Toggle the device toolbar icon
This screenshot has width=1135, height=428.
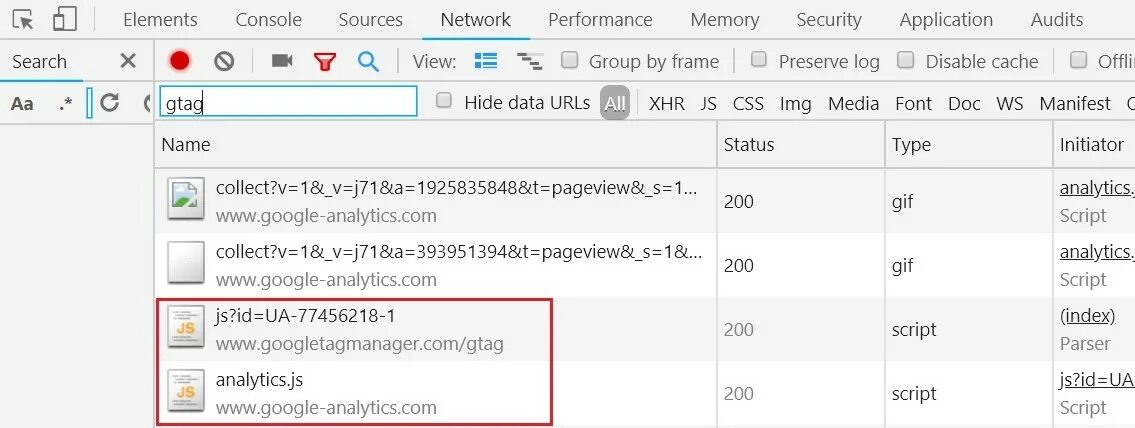64,20
